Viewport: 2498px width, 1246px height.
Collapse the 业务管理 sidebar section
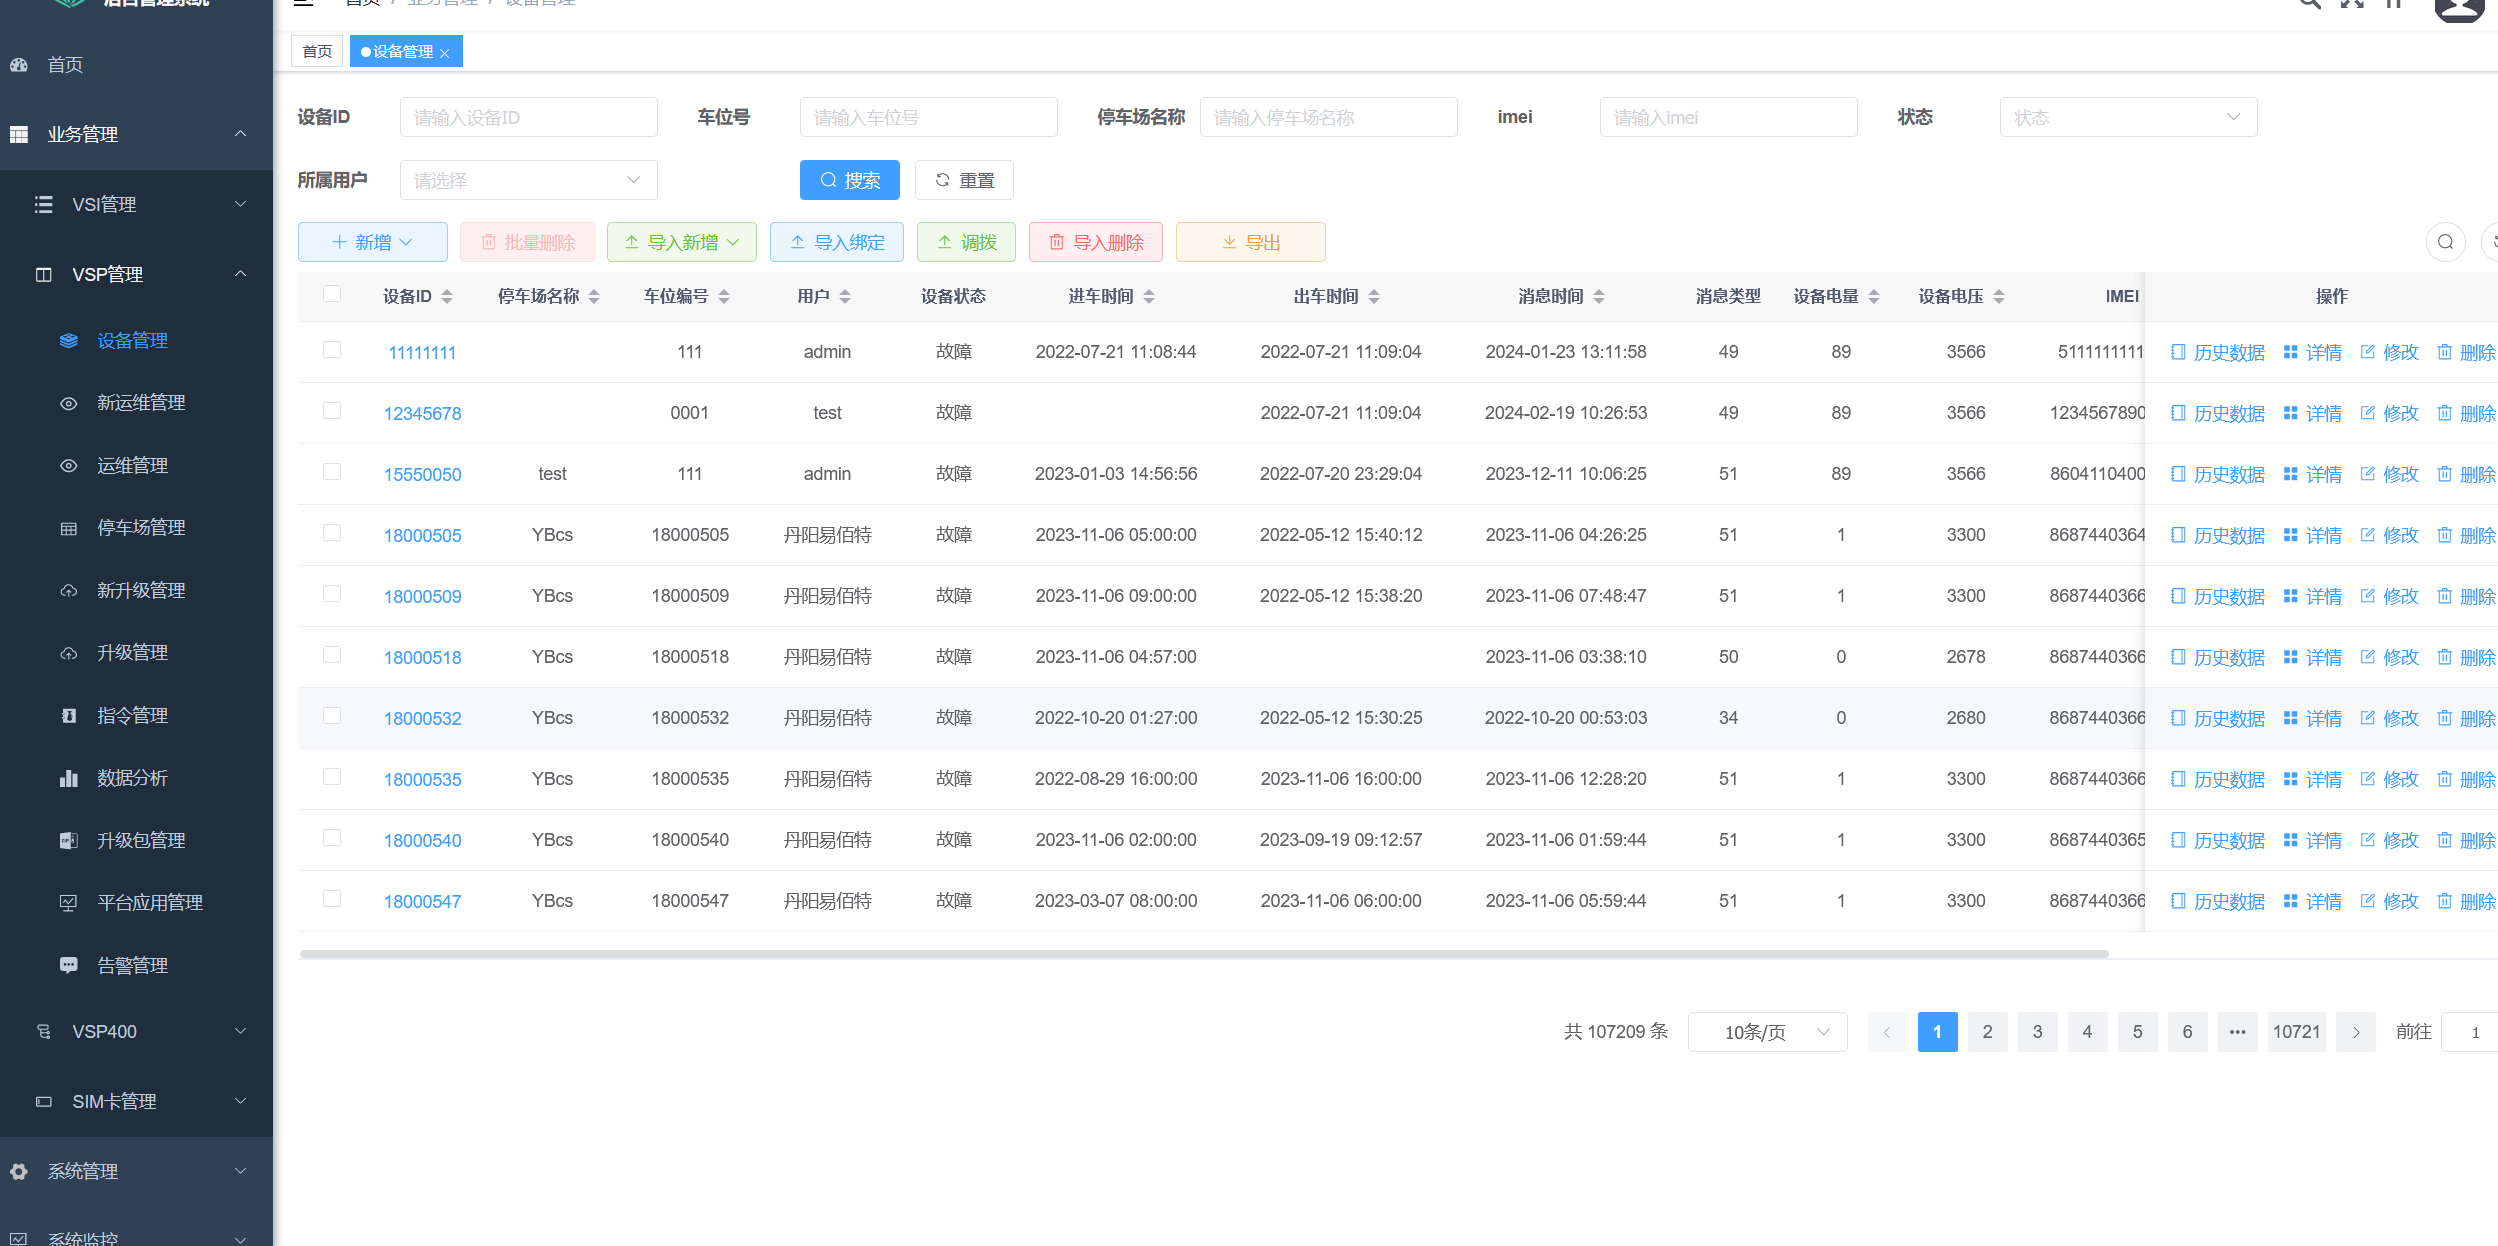[136, 134]
